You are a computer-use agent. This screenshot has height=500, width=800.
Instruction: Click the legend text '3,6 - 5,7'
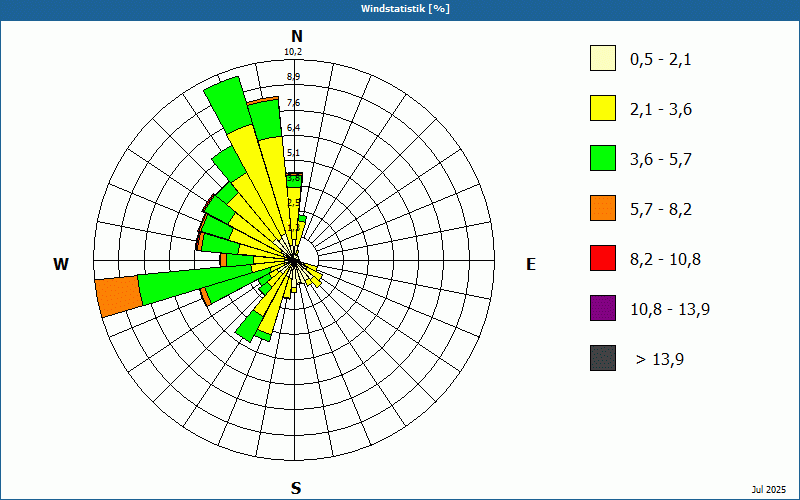pyautogui.click(x=661, y=160)
